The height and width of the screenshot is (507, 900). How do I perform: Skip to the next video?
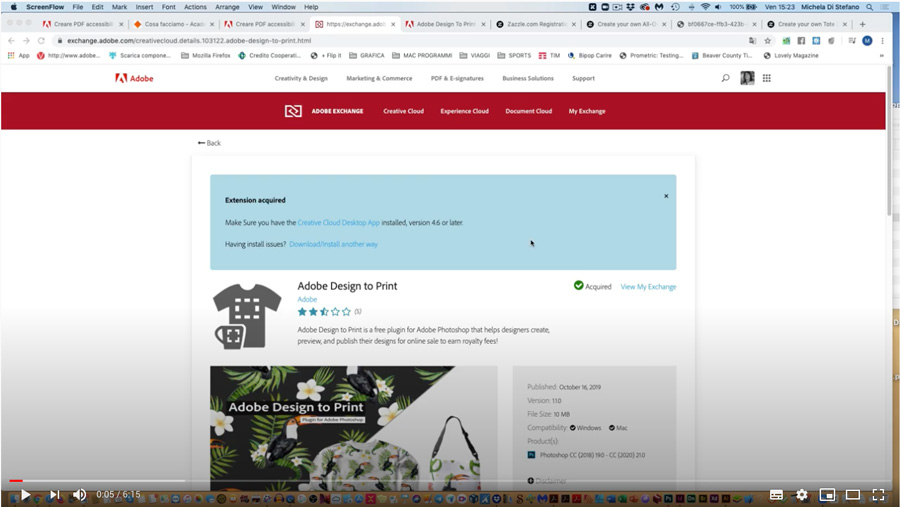(55, 494)
